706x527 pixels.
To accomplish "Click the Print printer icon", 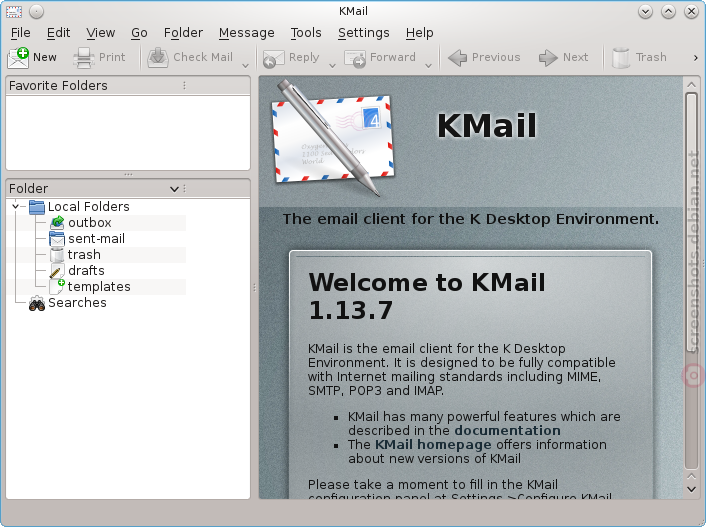I will pos(84,58).
